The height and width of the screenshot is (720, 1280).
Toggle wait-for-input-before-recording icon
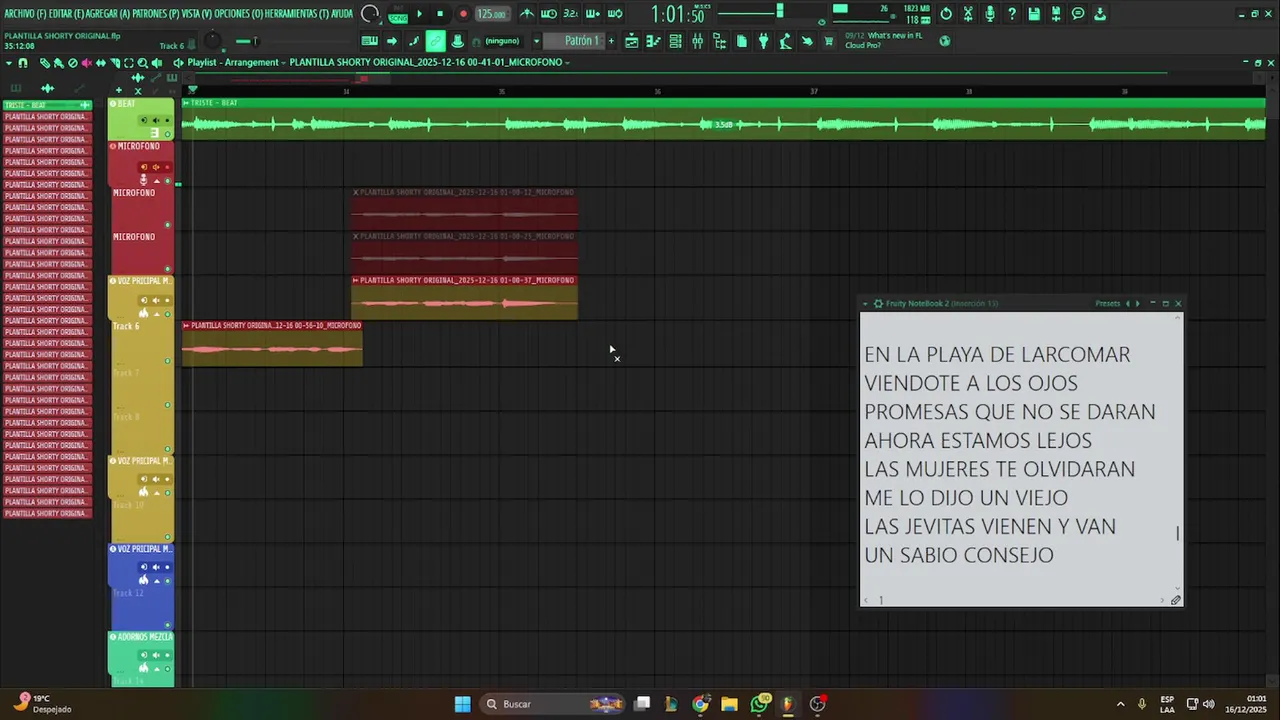pos(549,14)
